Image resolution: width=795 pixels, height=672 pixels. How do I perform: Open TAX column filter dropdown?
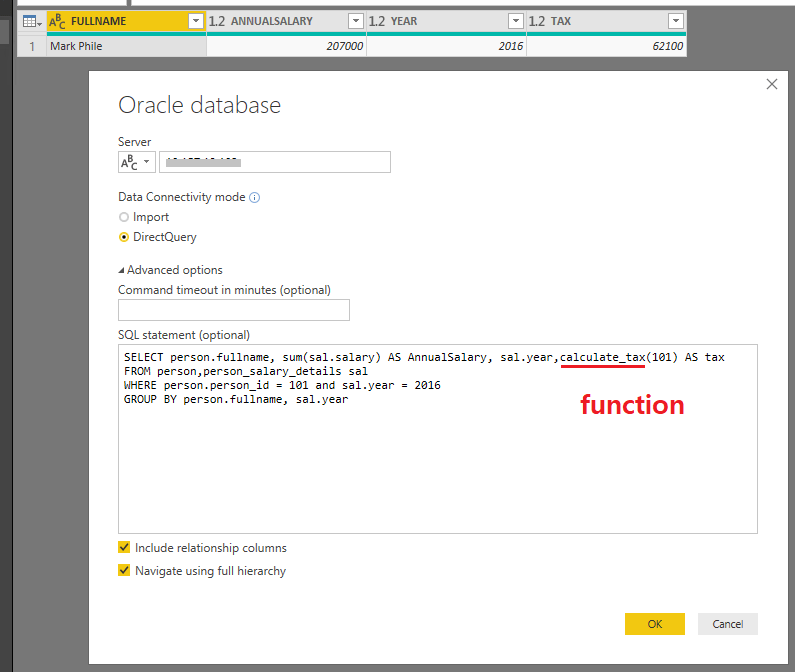click(675, 21)
